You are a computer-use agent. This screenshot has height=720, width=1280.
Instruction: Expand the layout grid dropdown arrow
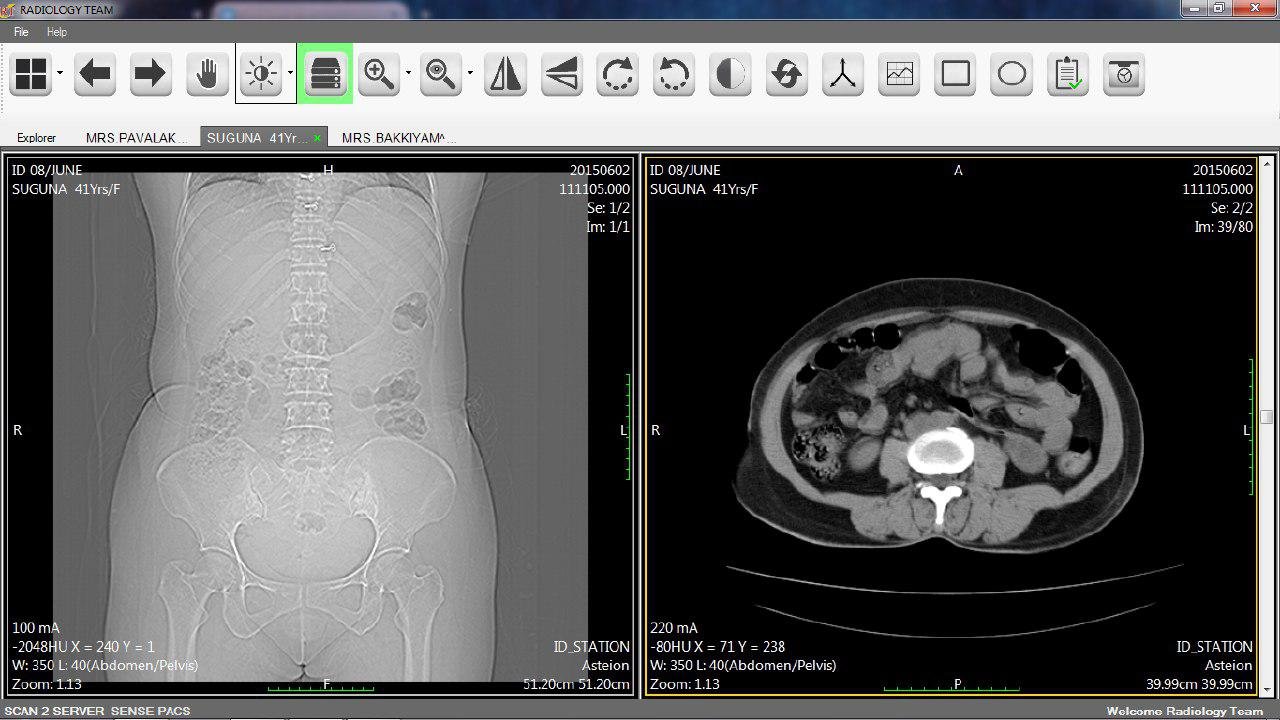tap(60, 73)
